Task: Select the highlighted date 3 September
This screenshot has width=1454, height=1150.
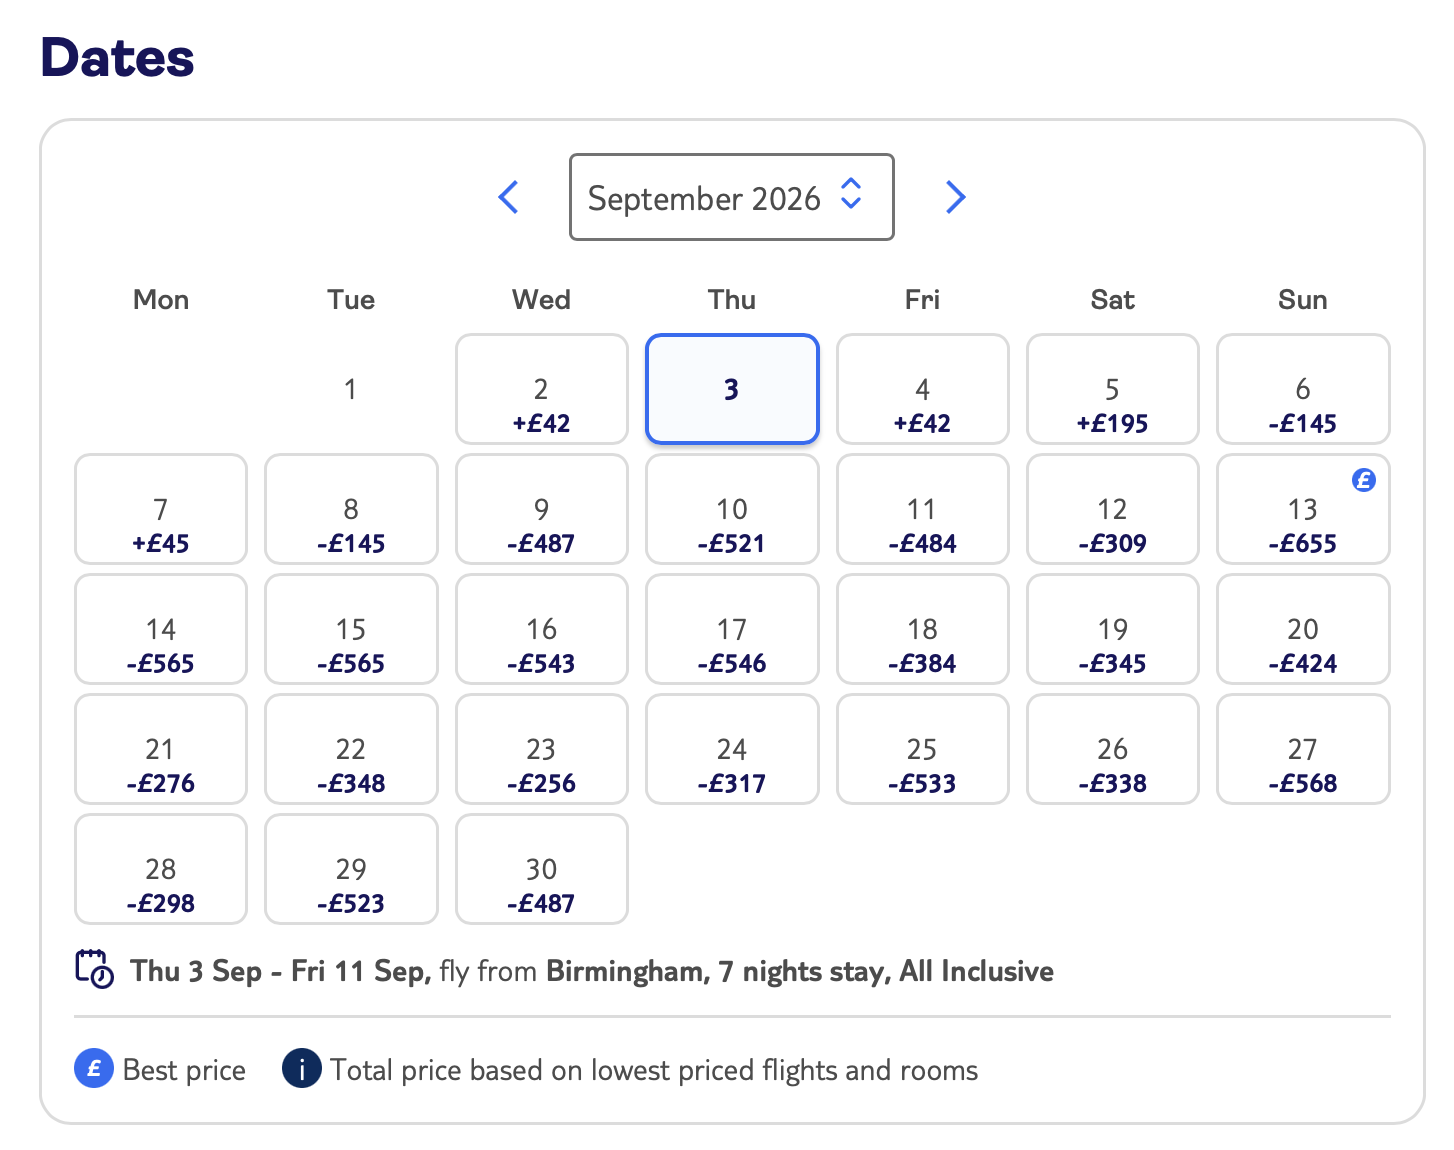Action: click(732, 389)
